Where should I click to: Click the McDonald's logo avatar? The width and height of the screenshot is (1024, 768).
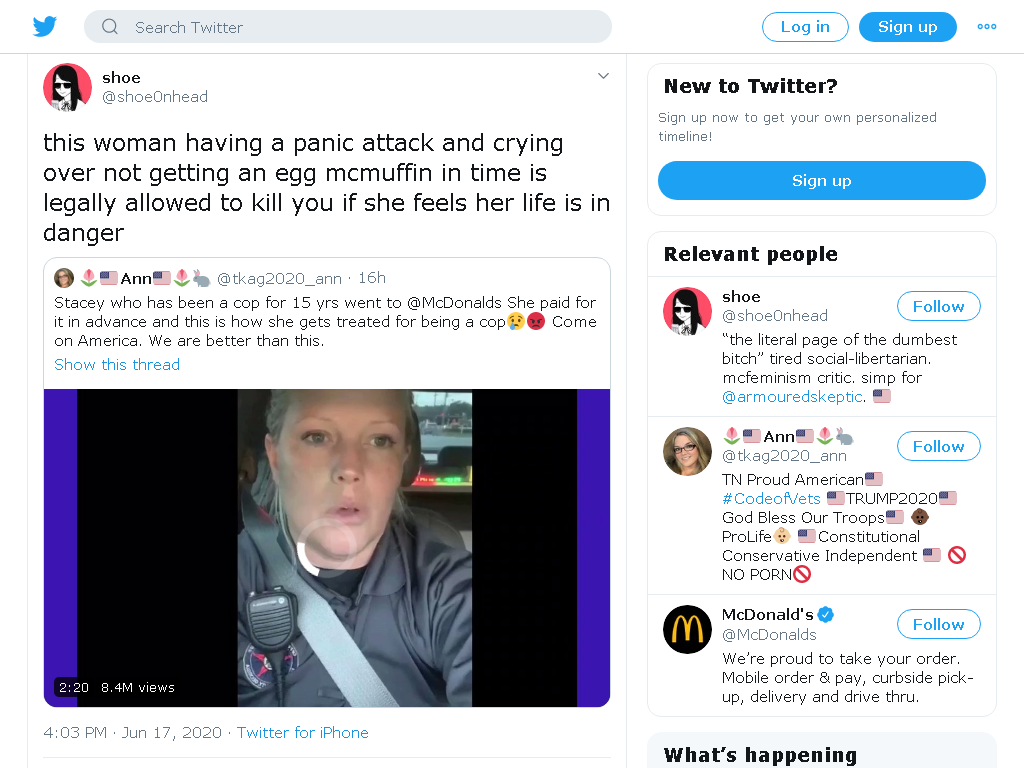pyautogui.click(x=687, y=630)
